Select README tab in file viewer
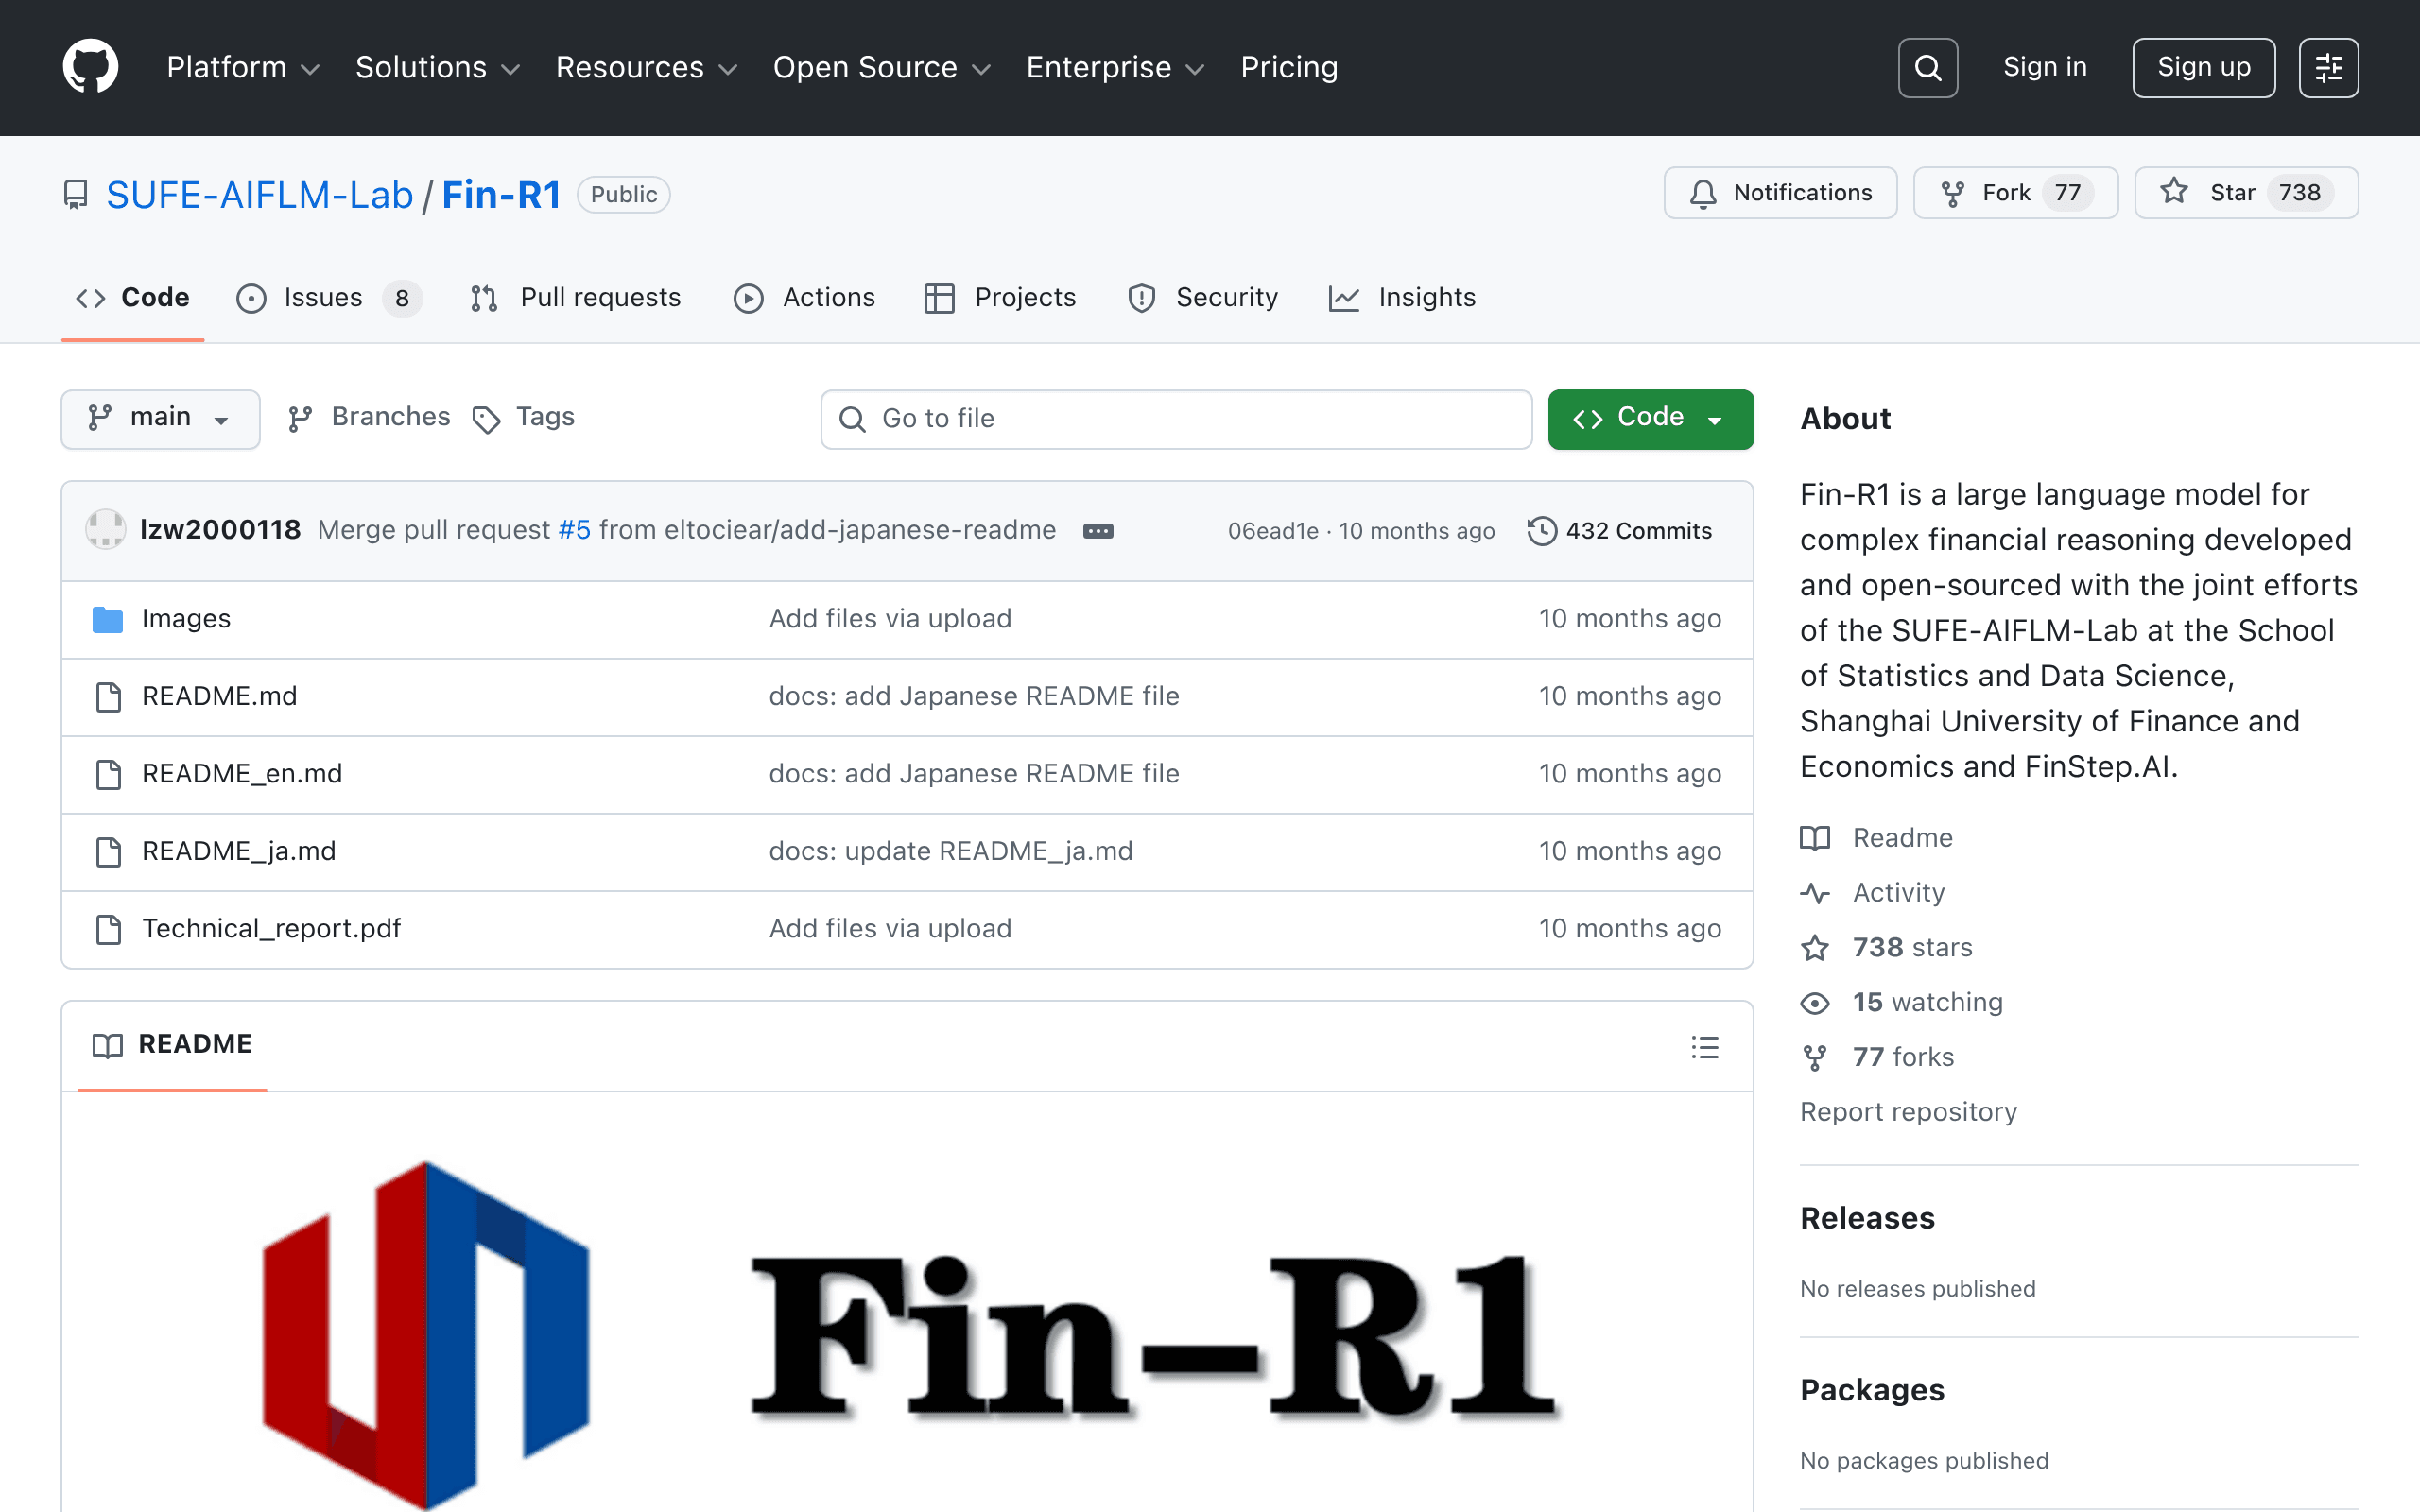 [x=172, y=1045]
